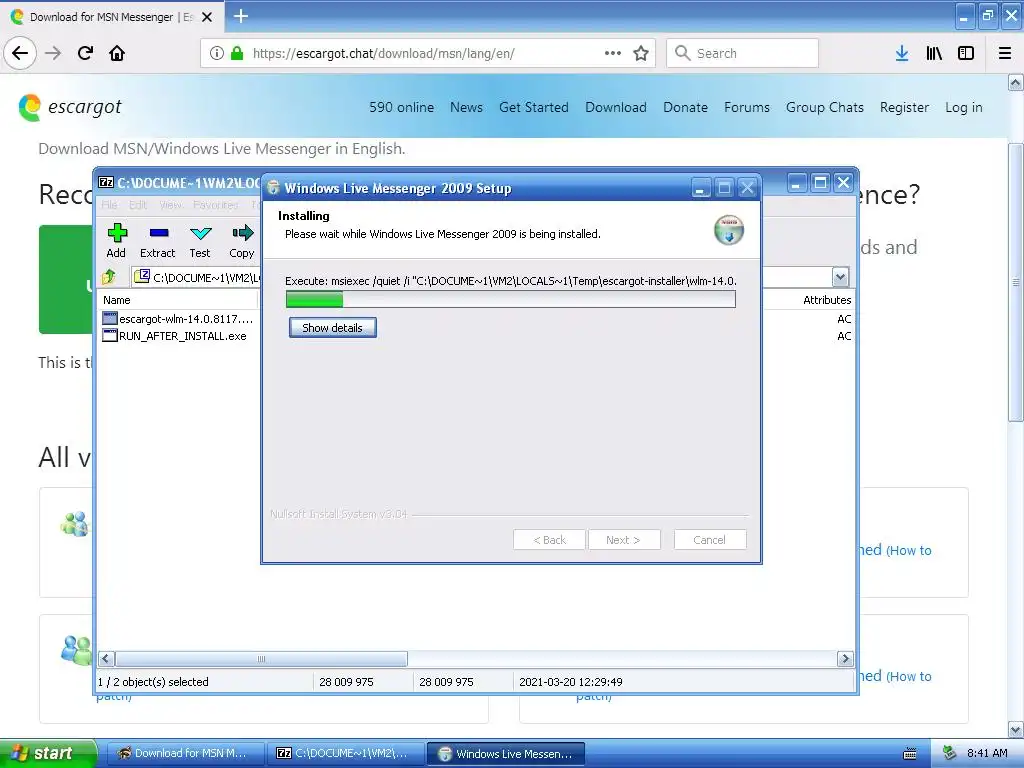
Task: Switch to 7-Zip C:\DOCUME~1 taskbar button
Action: [345, 753]
